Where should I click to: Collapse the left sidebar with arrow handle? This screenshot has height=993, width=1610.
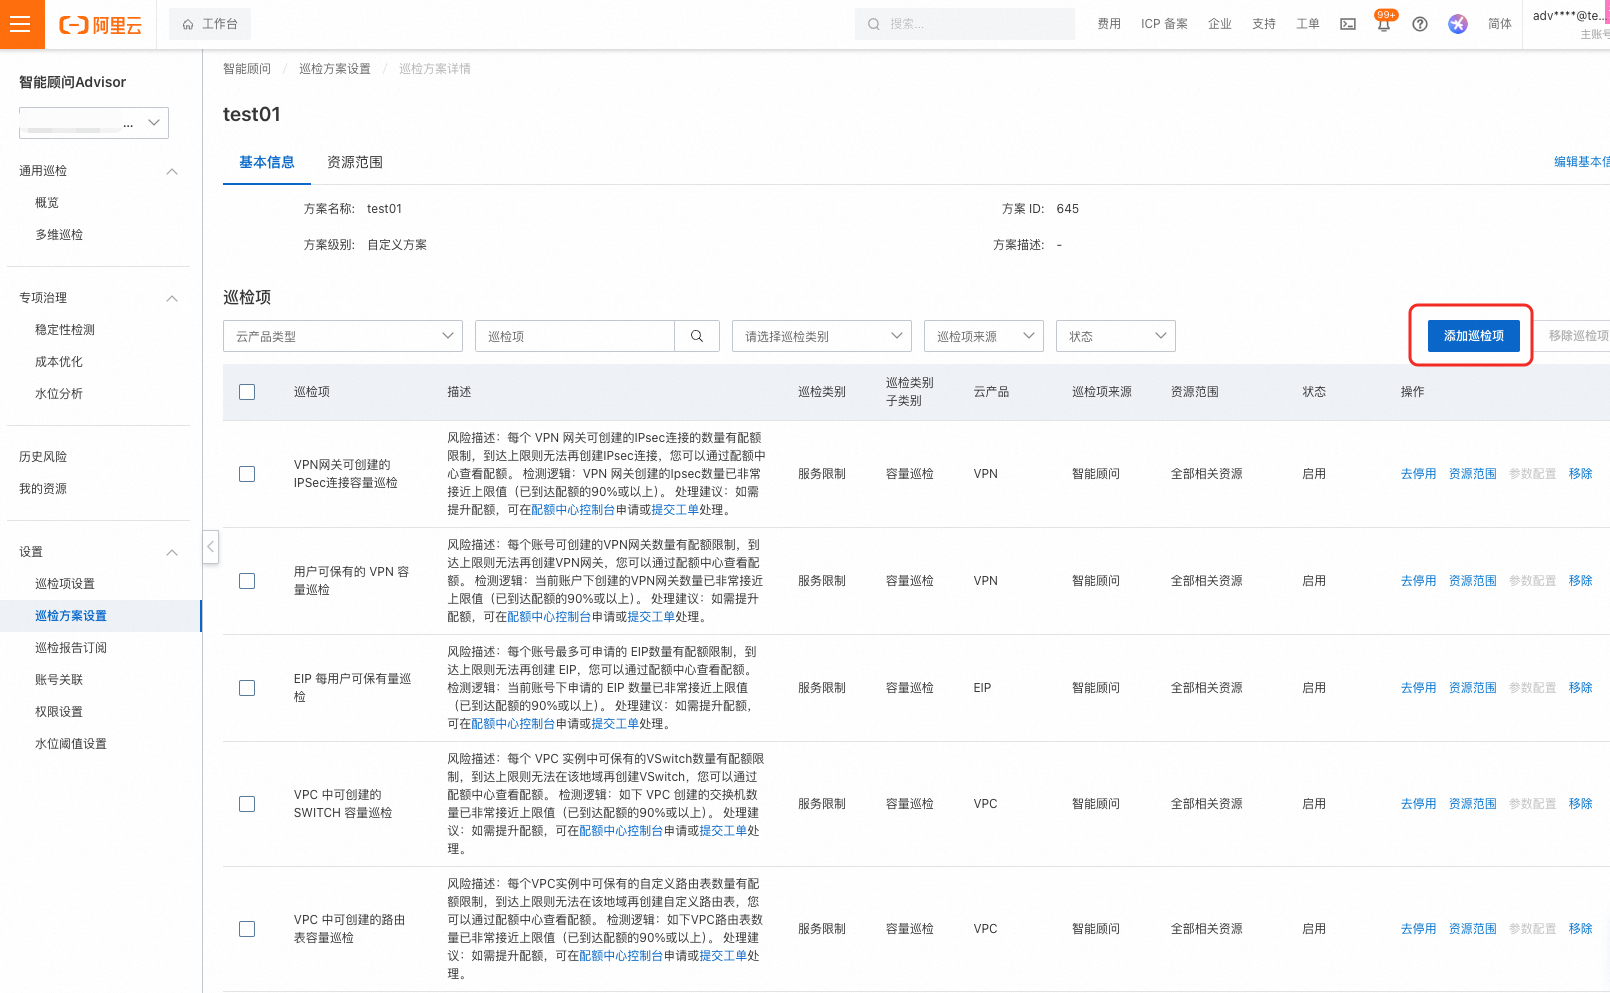tap(210, 547)
